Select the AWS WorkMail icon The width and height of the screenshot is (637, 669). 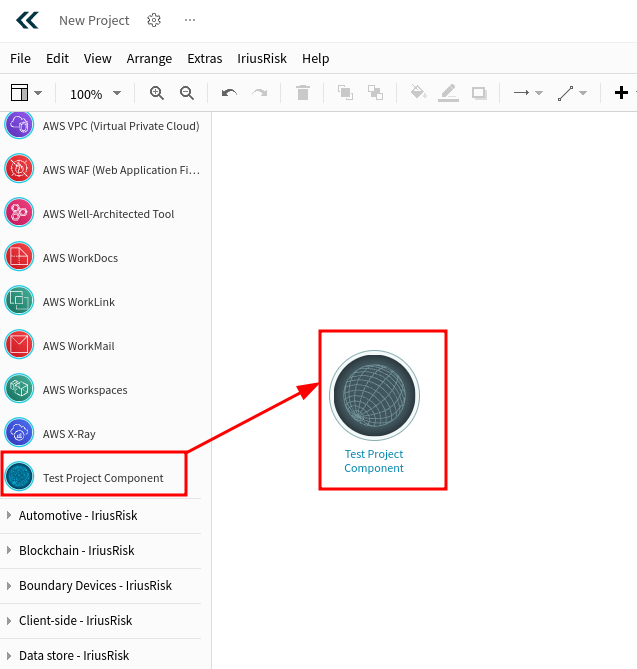tap(19, 344)
